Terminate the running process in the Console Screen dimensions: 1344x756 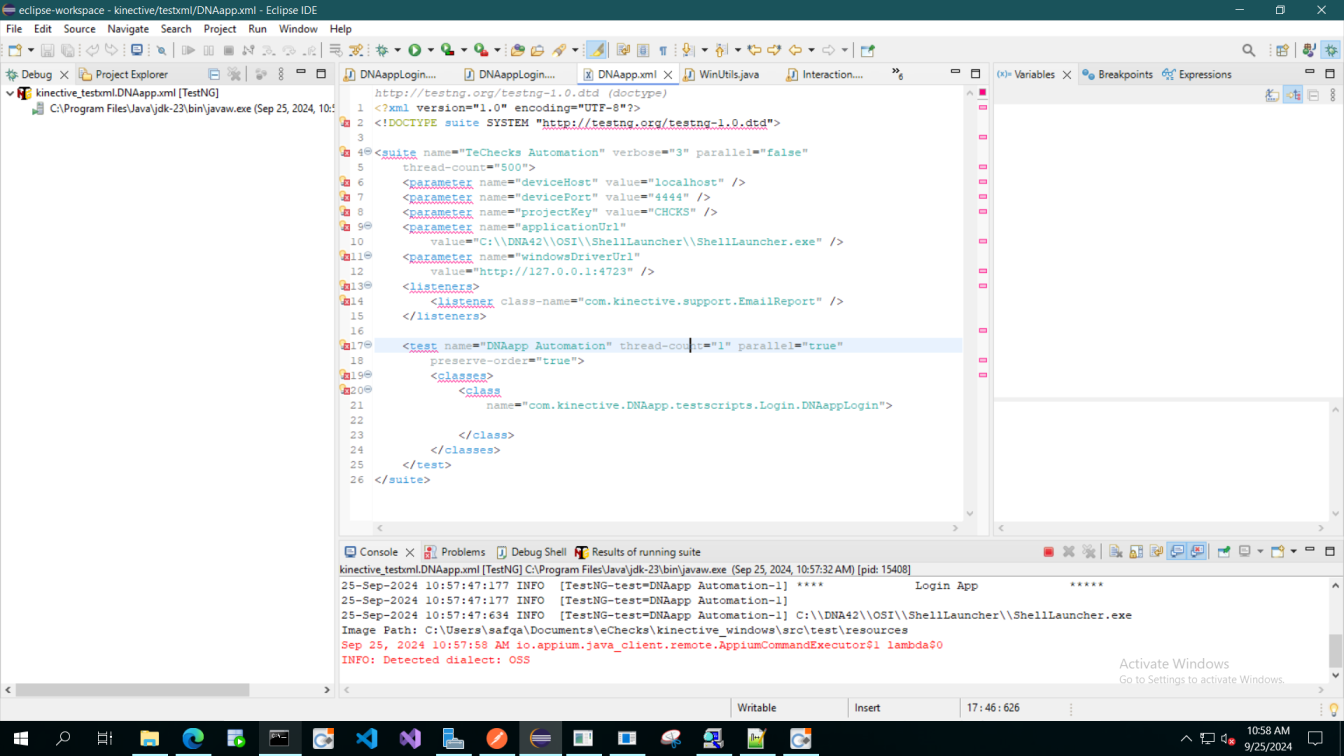[1048, 552]
